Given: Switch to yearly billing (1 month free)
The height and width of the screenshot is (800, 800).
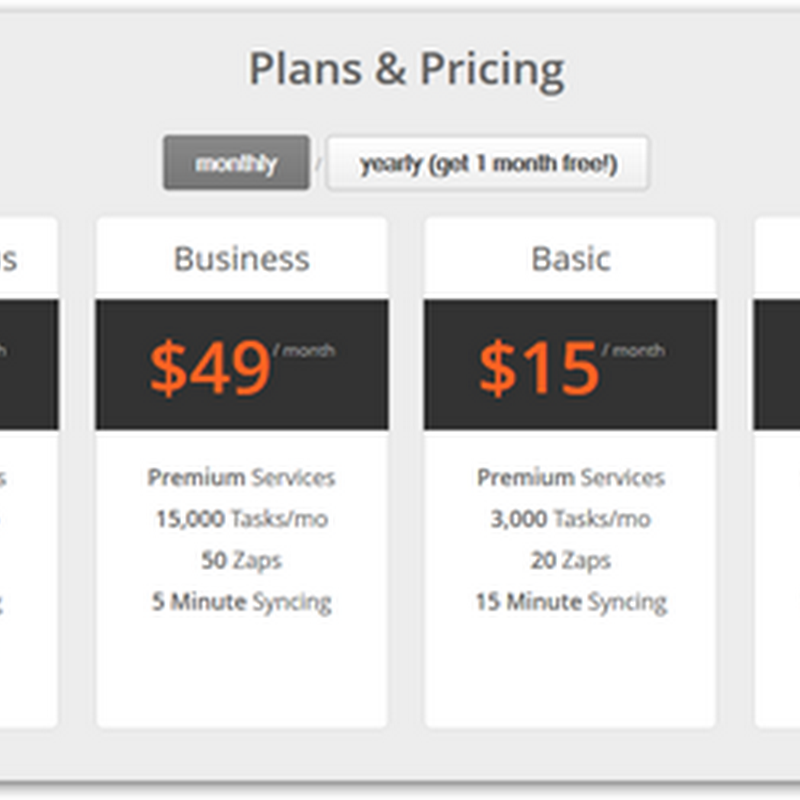Looking at the screenshot, I should click(x=488, y=163).
